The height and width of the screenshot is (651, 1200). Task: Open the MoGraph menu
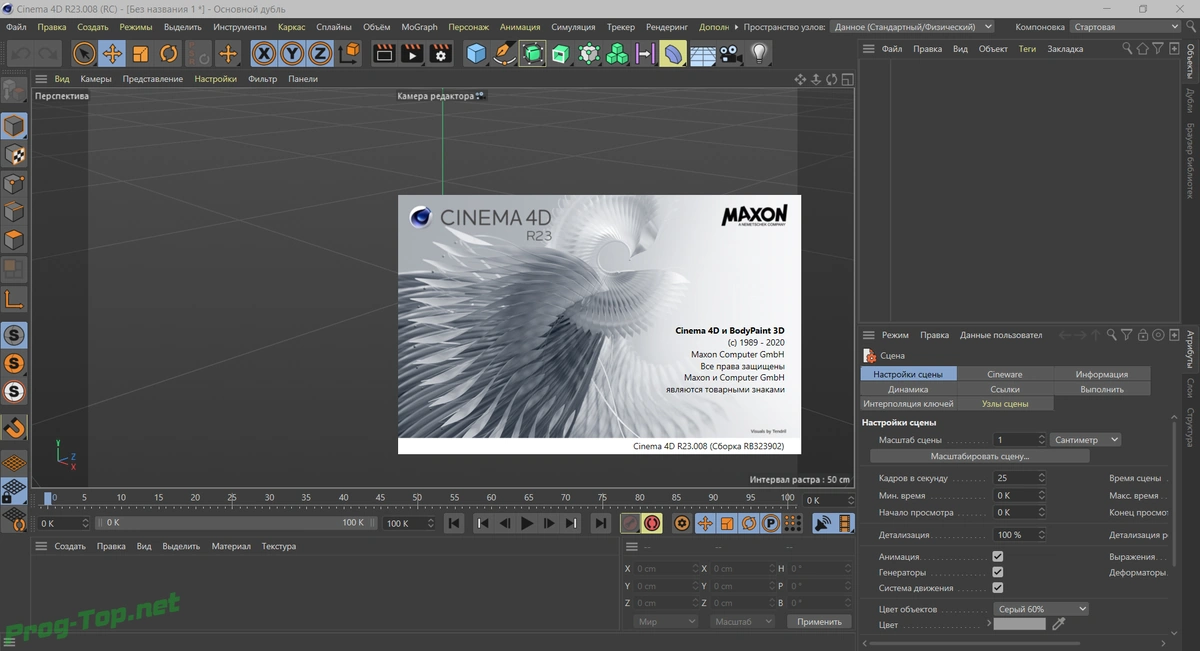point(419,27)
